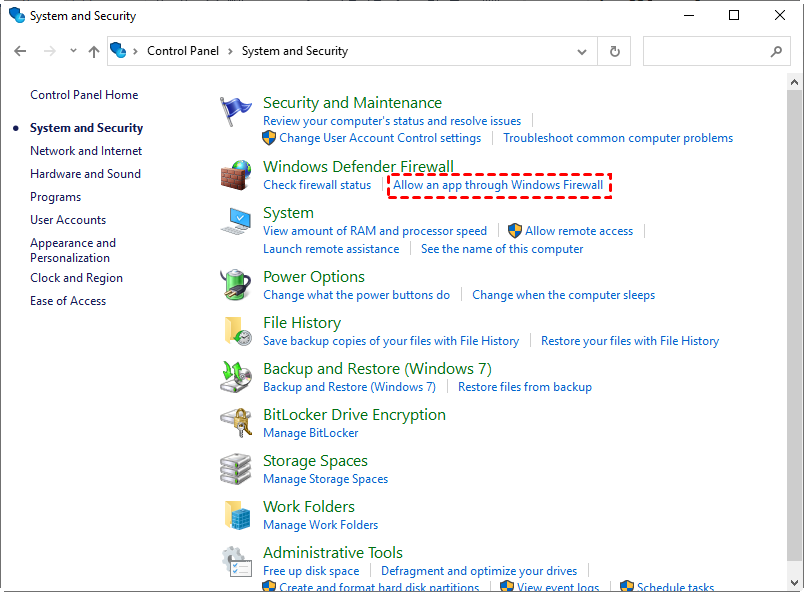Click See the name of this computer
The height and width of the screenshot is (592, 804).
[x=502, y=249]
